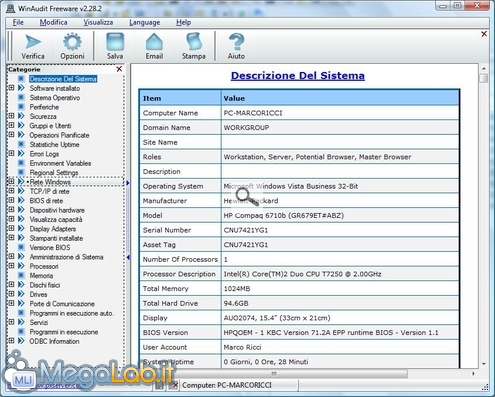This screenshot has width=495, height=397.
Task: Expand the TCP/IP di rete node
Action: tap(11, 191)
